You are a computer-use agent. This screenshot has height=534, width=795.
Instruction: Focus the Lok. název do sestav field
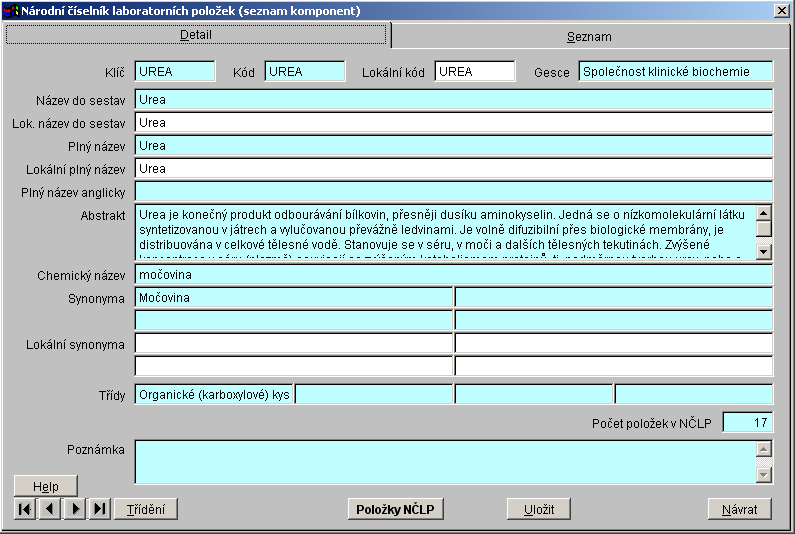(453, 123)
